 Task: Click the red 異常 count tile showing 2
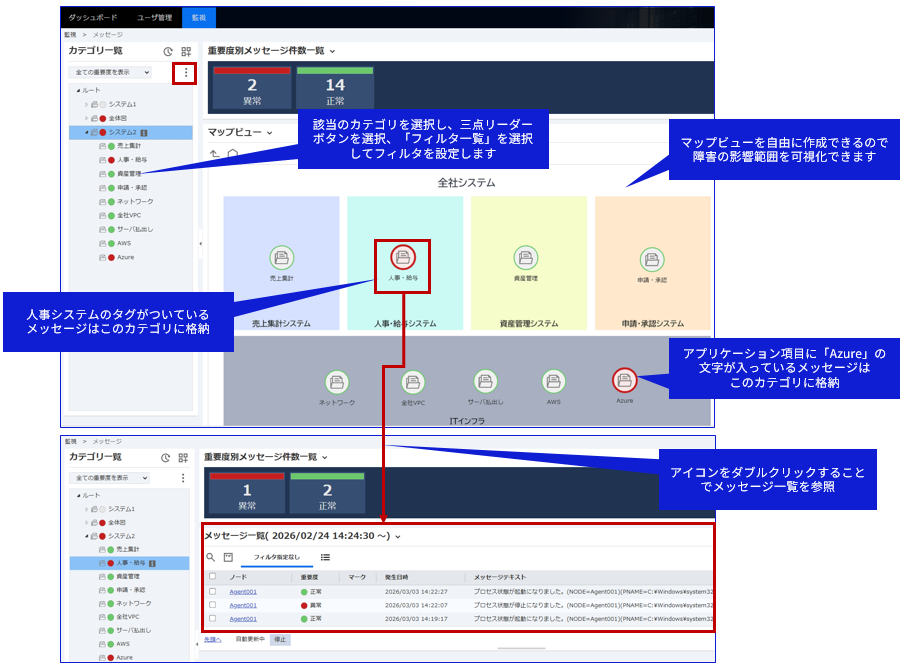tap(252, 88)
